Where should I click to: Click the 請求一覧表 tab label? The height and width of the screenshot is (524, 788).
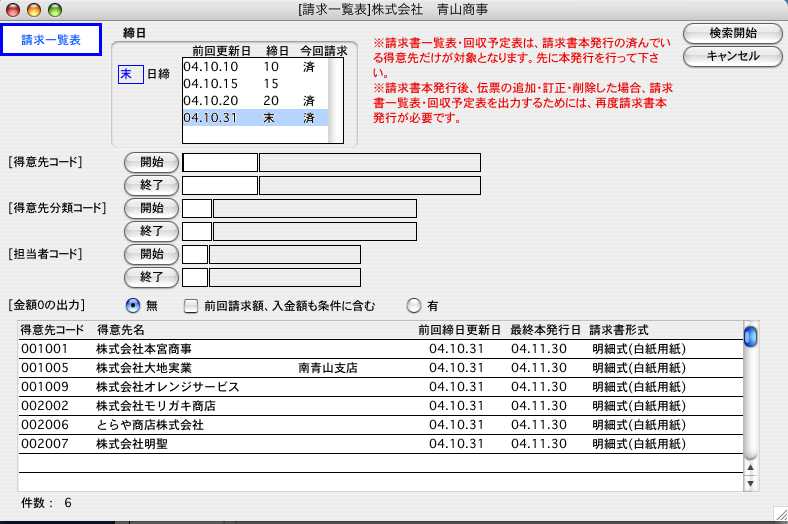click(x=51, y=41)
